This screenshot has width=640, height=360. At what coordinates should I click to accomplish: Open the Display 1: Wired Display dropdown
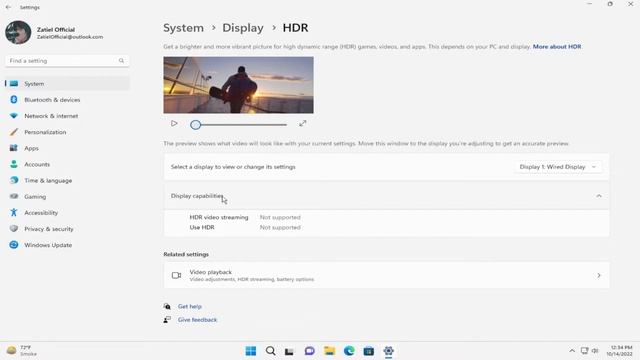click(558, 167)
